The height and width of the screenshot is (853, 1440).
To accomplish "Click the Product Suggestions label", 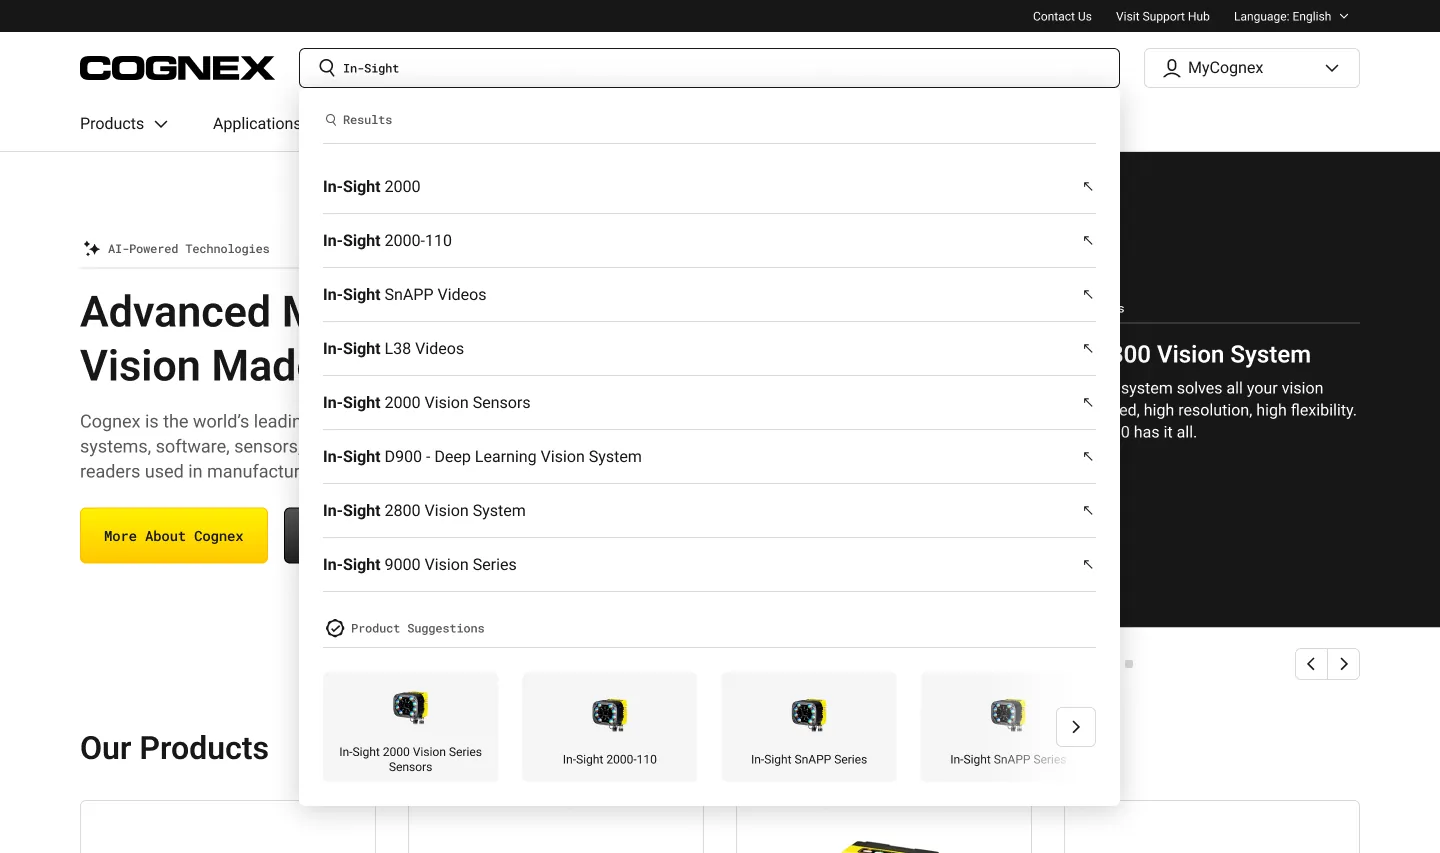I will pyautogui.click(x=418, y=628).
